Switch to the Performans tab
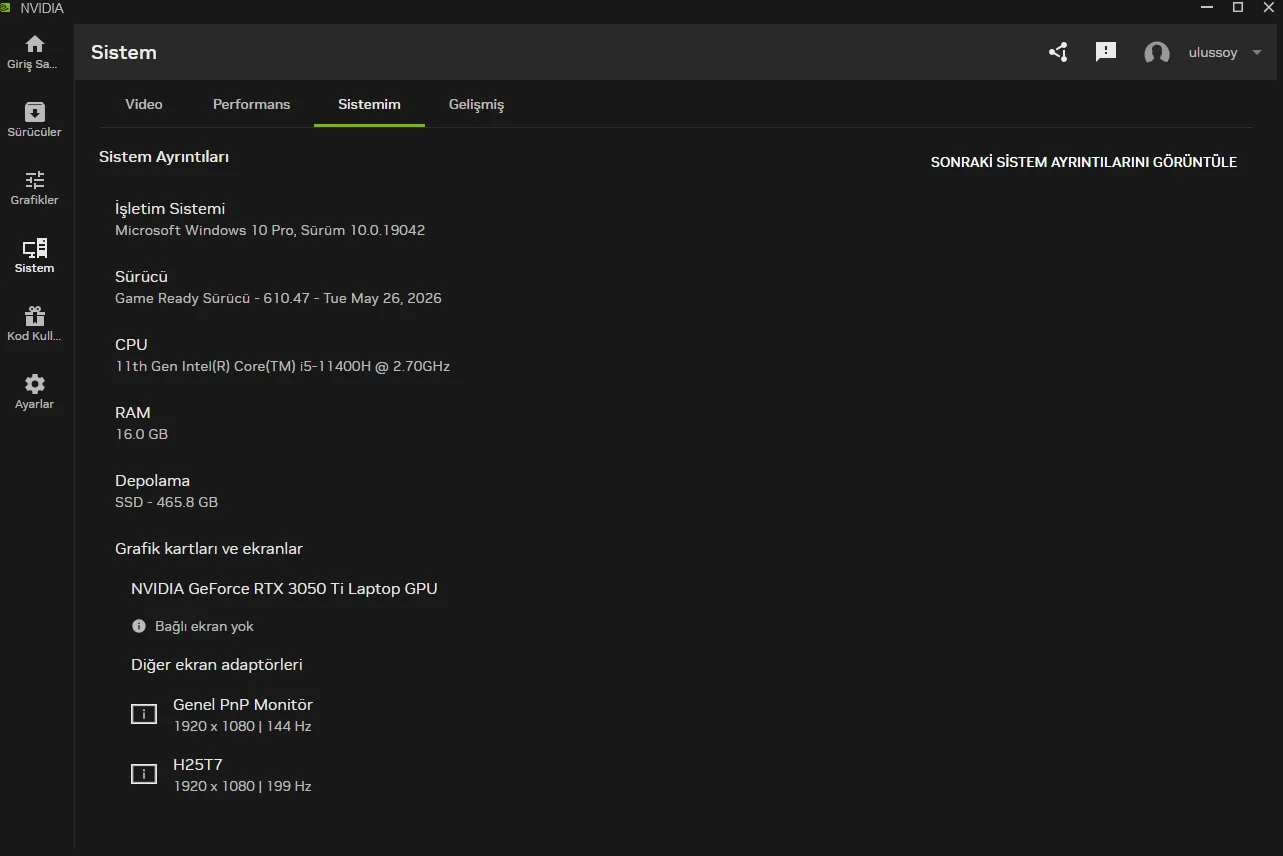 251,104
